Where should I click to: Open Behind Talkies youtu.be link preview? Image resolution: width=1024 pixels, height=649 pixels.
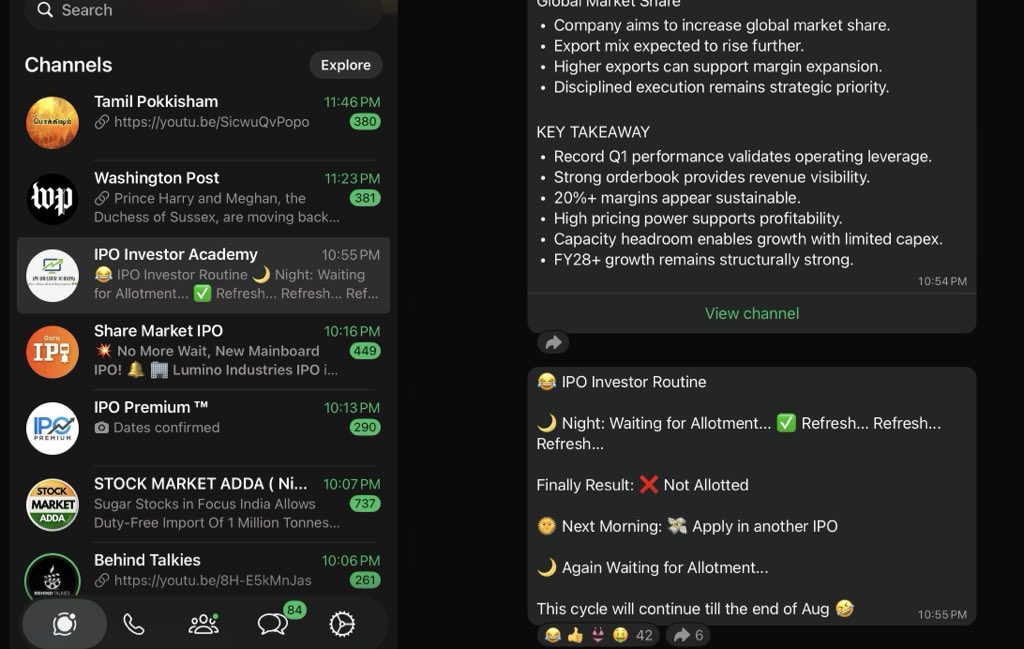click(202, 580)
